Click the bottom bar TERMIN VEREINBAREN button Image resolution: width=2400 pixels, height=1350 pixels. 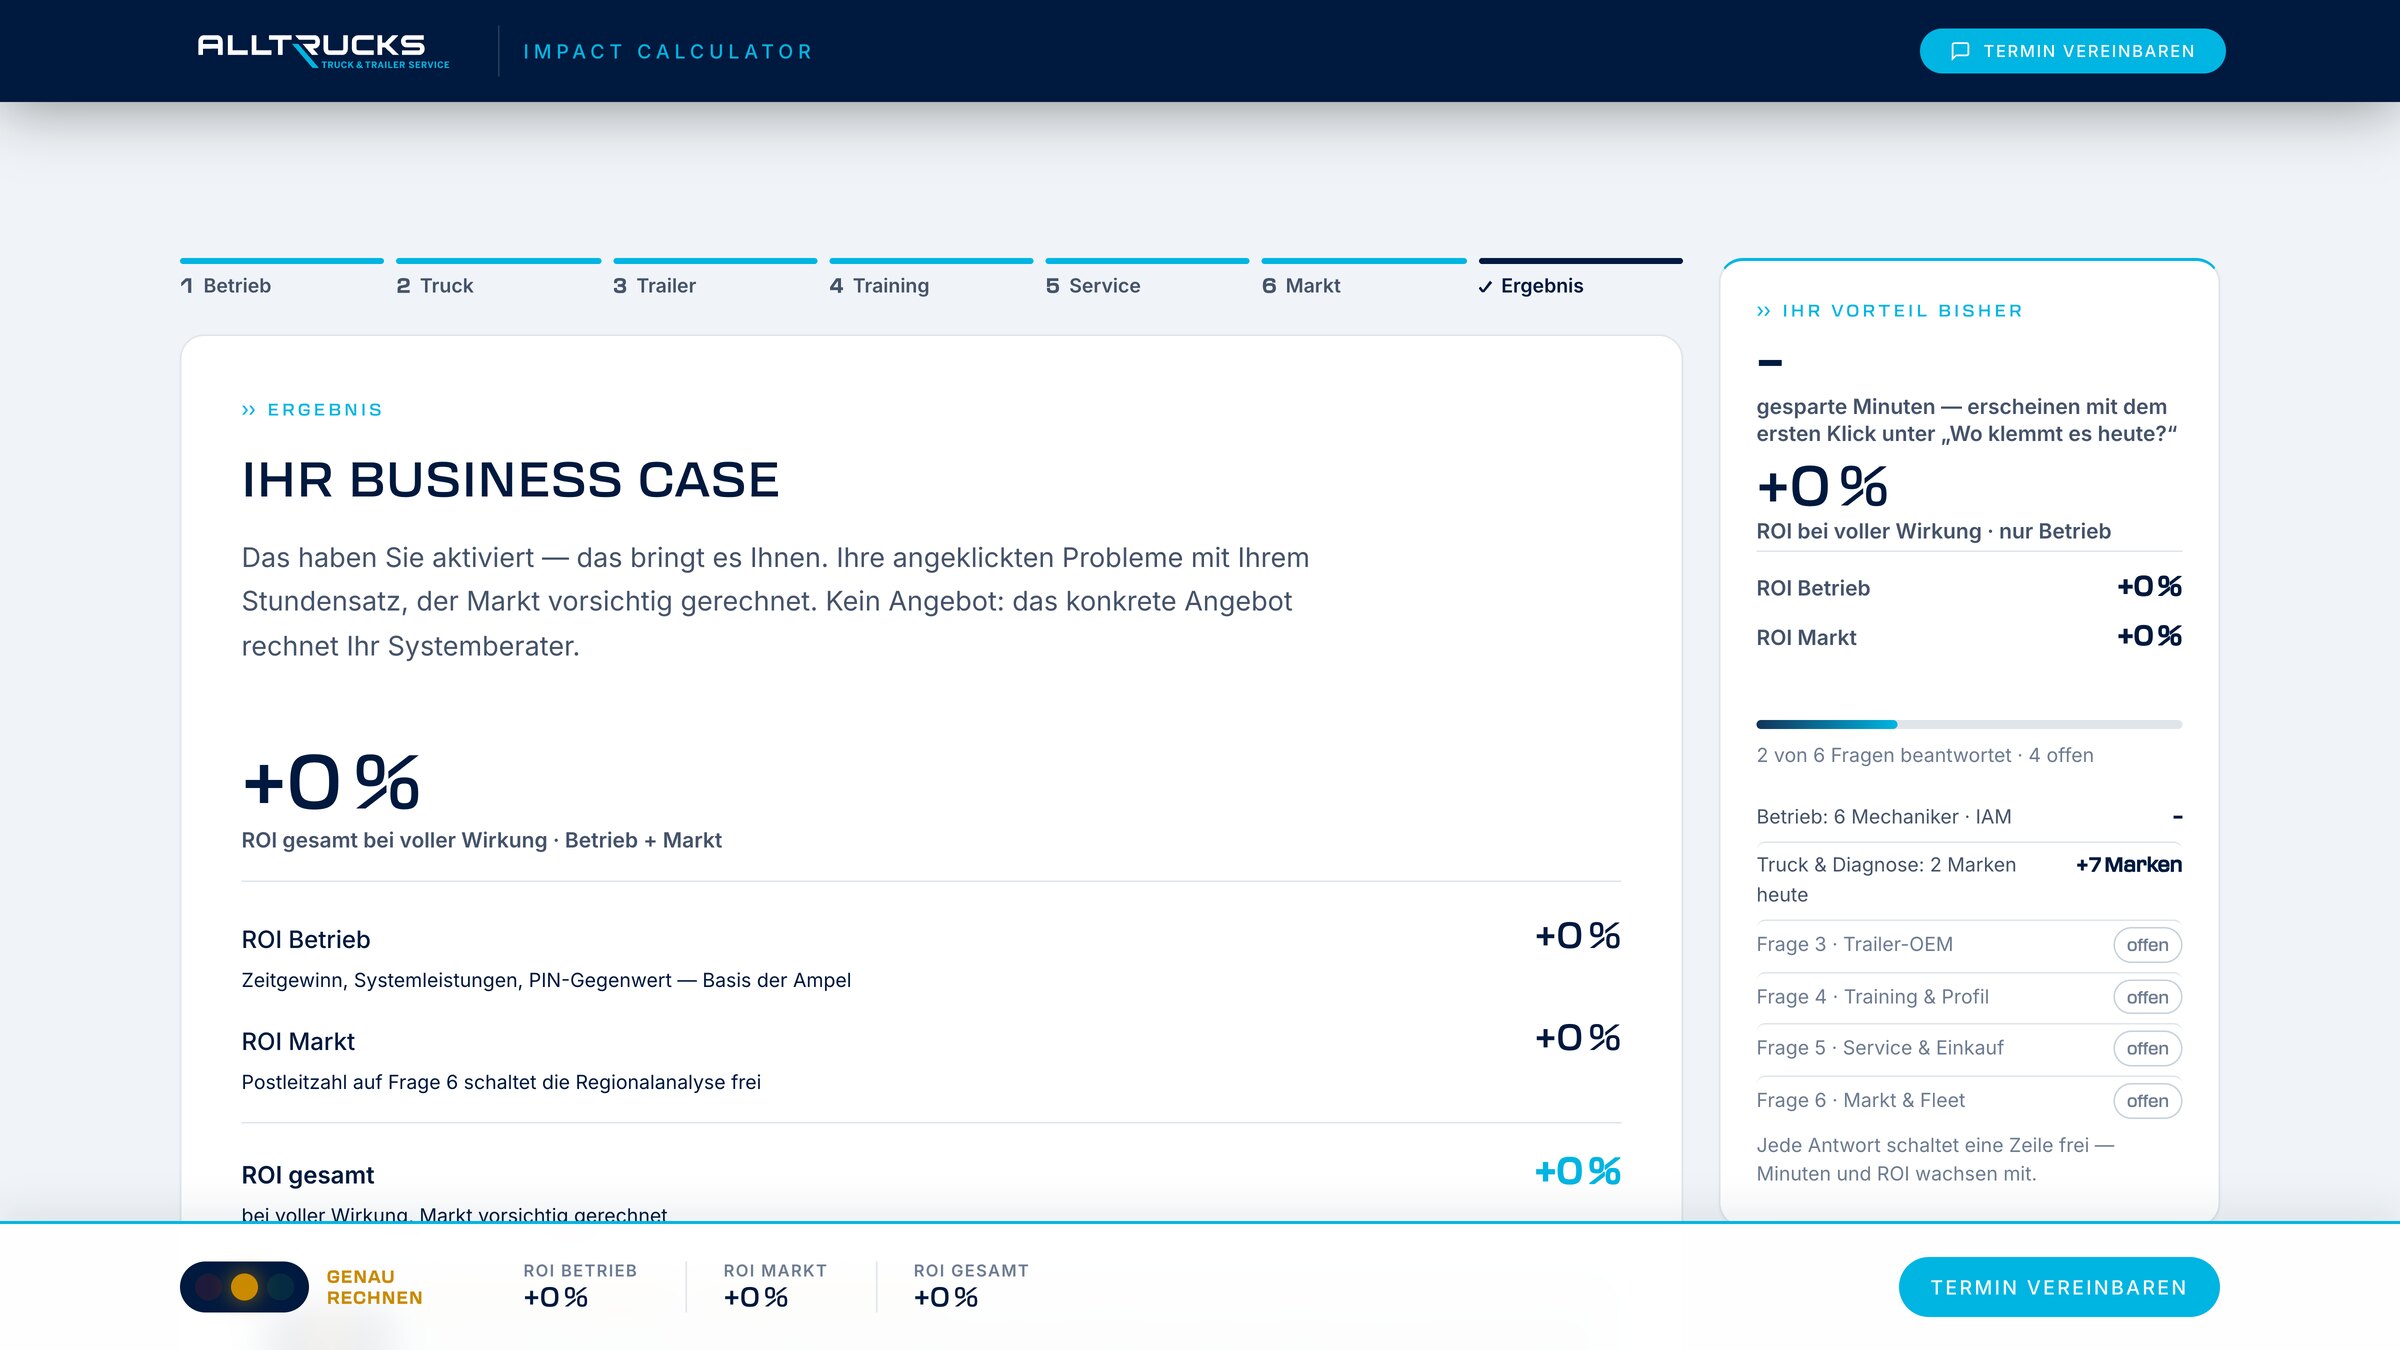click(x=2059, y=1287)
